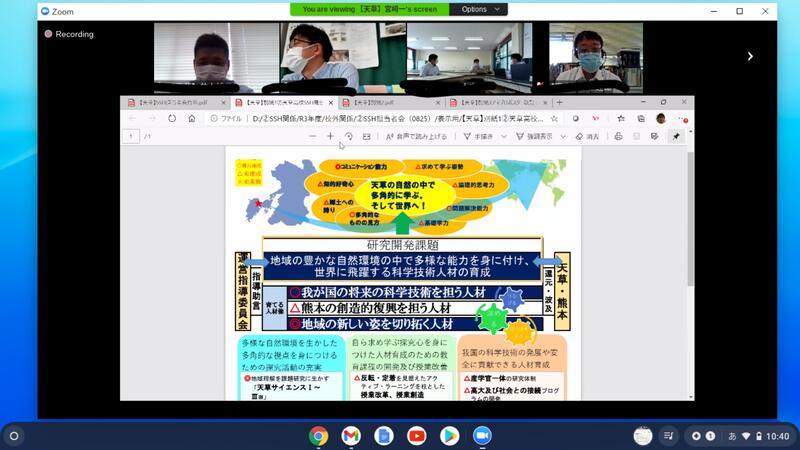
Task: Open Gmail from the shelf
Action: (x=351, y=435)
